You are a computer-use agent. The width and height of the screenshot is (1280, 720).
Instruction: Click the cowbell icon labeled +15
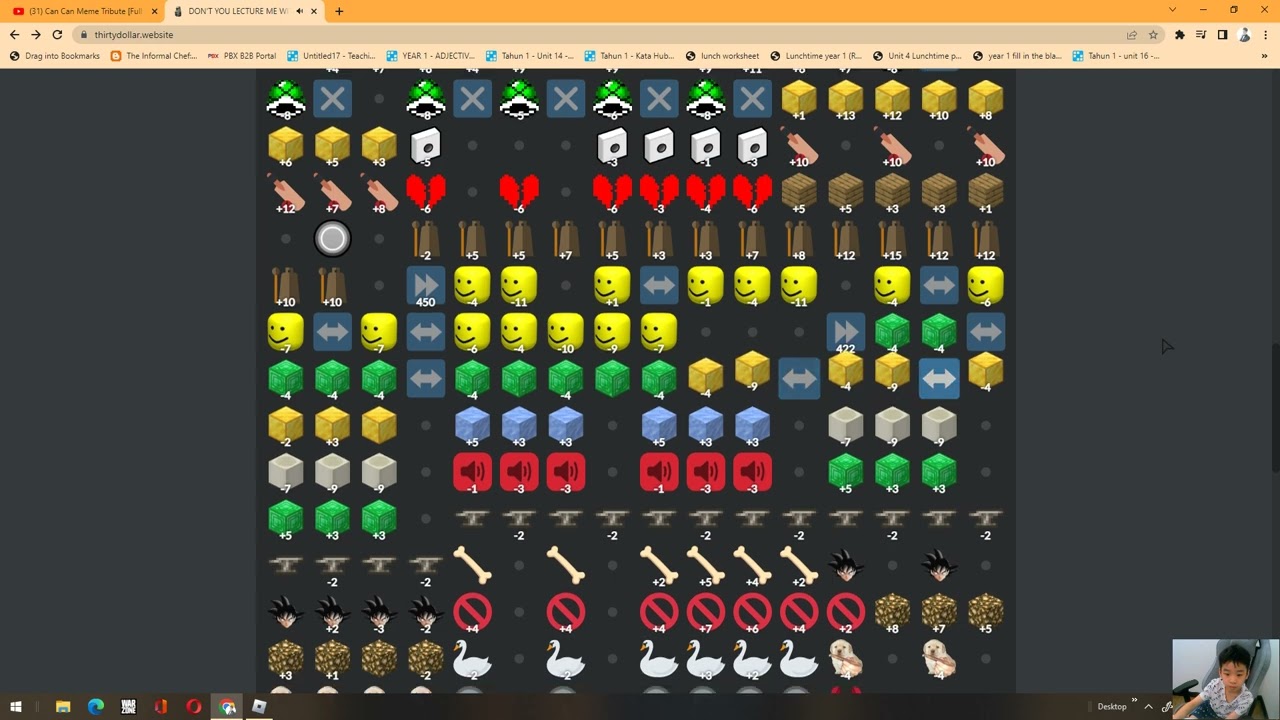click(x=892, y=240)
